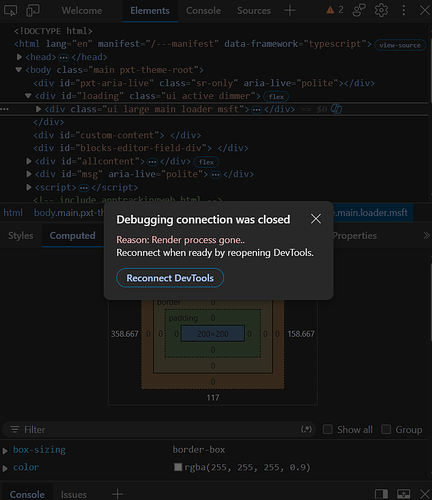Select the custom-content div row
Image resolution: width=432 pixels, height=500 pixels.
[117, 135]
